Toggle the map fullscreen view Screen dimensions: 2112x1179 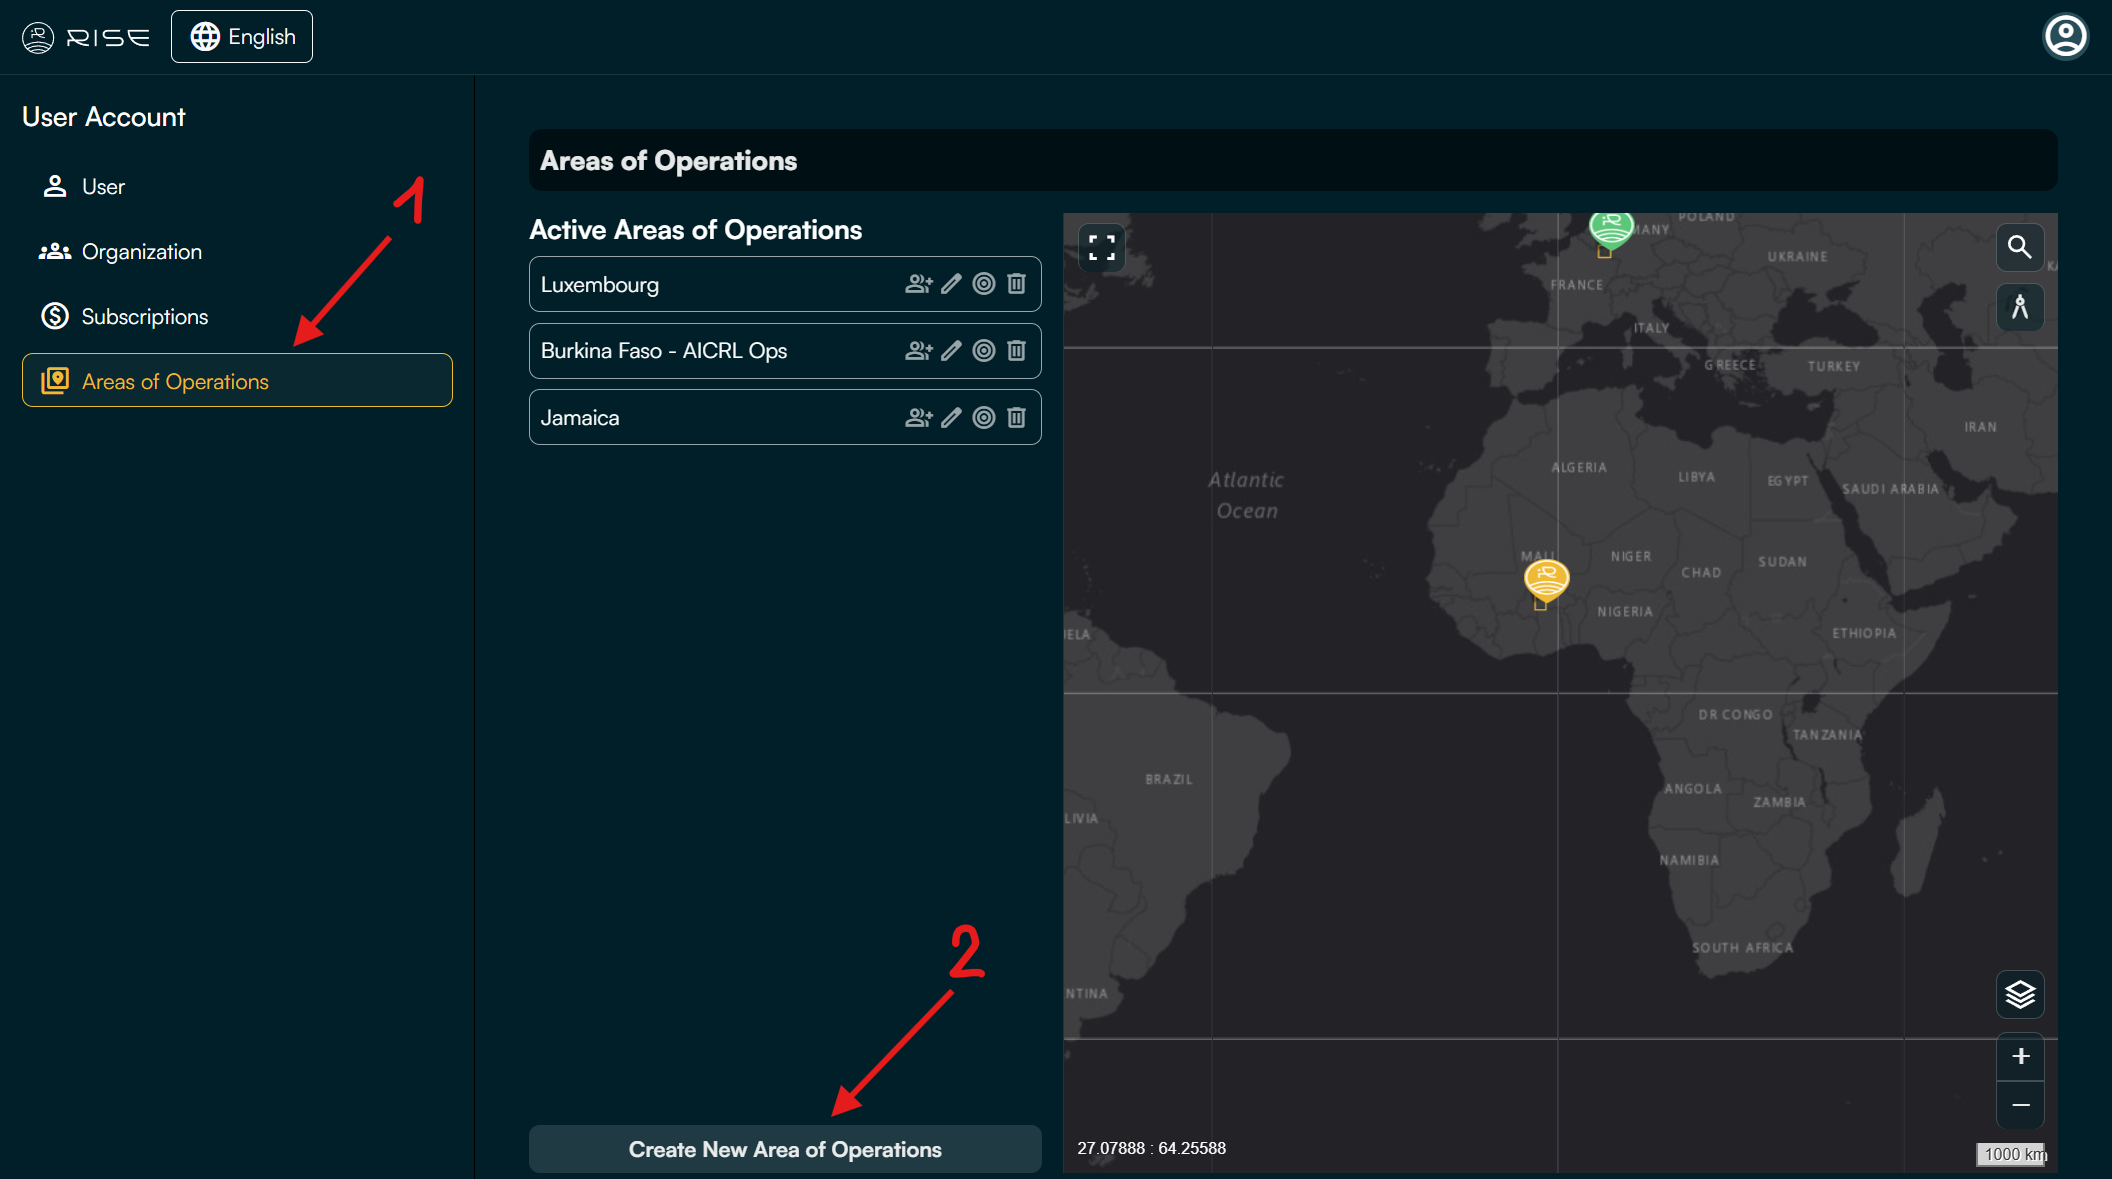1102,247
